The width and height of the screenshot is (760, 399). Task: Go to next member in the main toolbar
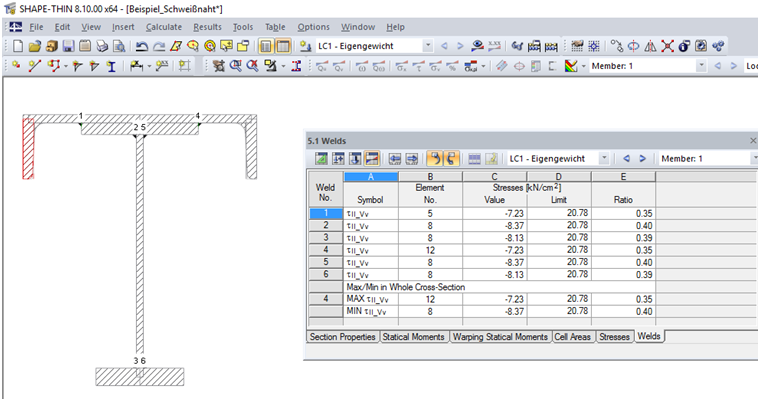click(x=734, y=65)
